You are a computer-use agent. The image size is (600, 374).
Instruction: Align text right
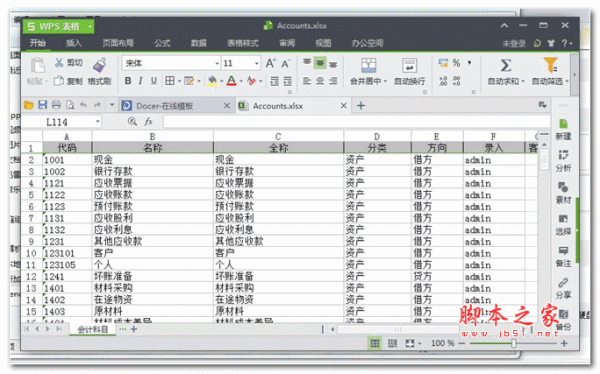pos(333,81)
